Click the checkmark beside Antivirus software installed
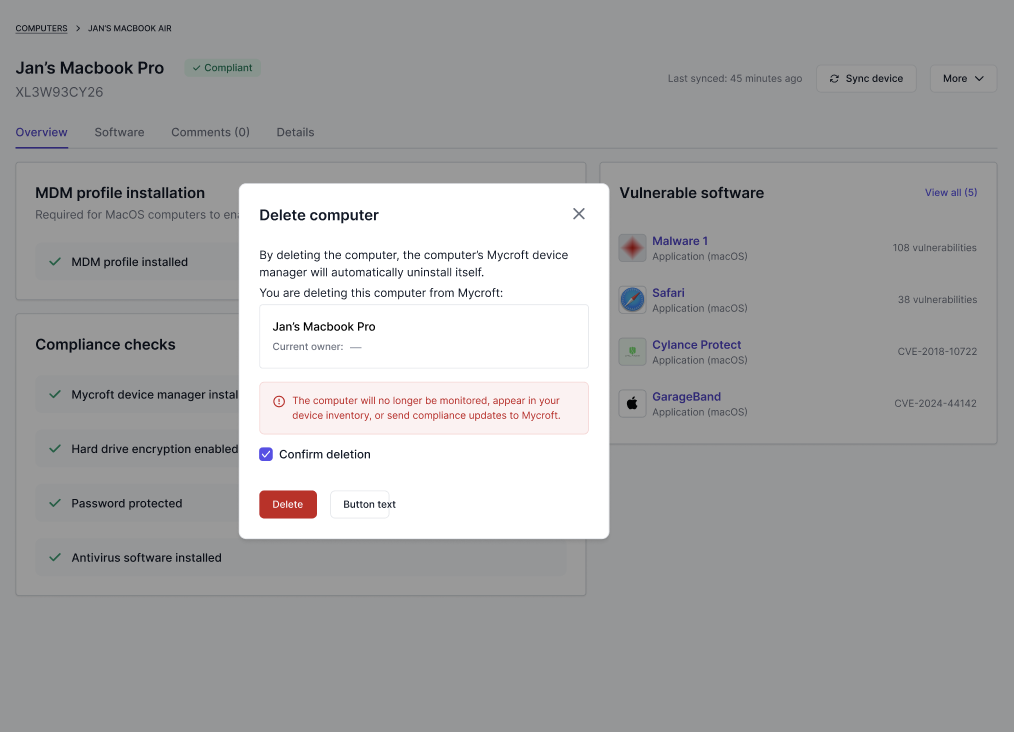The width and height of the screenshot is (1014, 732). [55, 557]
